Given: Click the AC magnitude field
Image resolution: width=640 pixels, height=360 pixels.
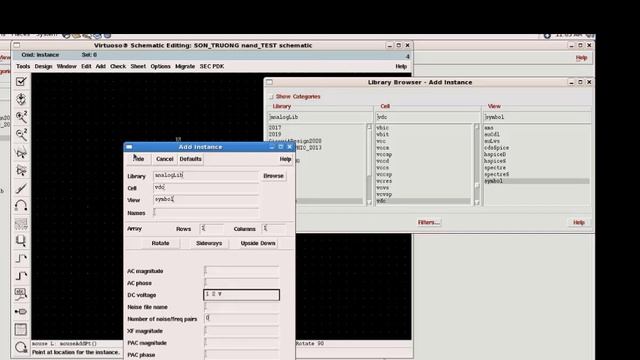Looking at the screenshot, I should 242,271.
